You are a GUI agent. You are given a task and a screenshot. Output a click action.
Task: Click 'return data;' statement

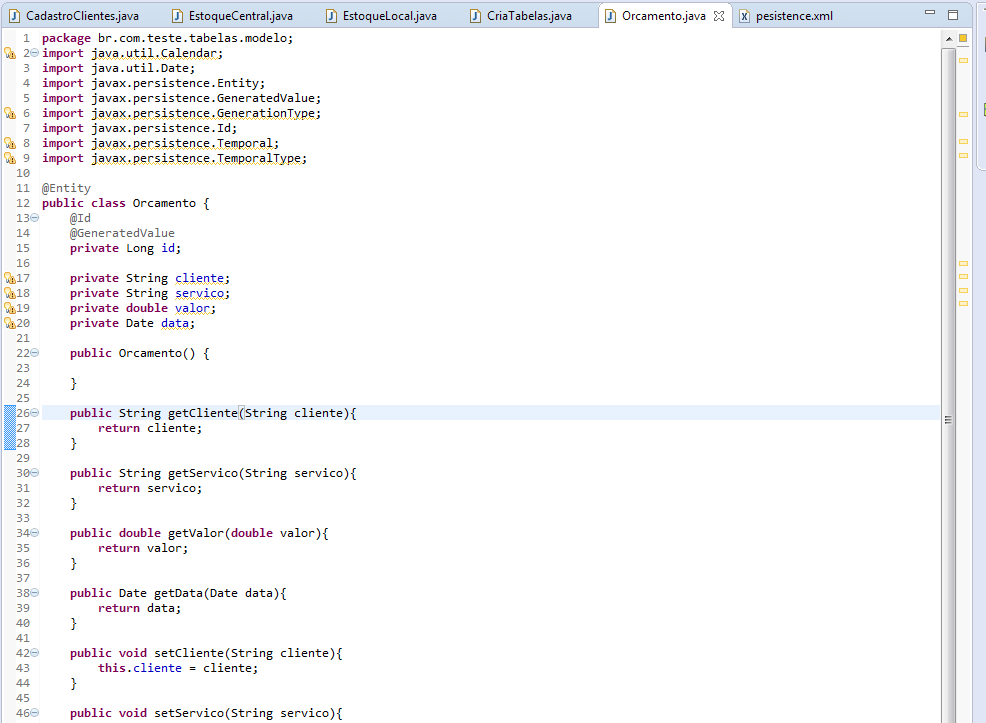[140, 608]
